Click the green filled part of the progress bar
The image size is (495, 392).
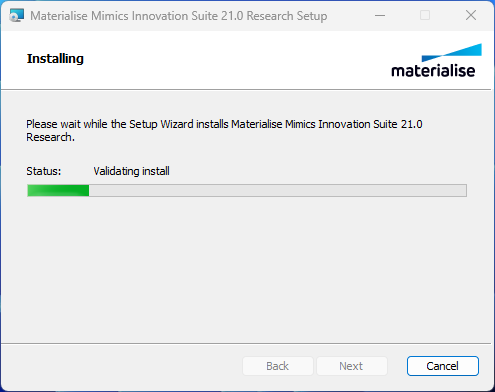[58, 191]
